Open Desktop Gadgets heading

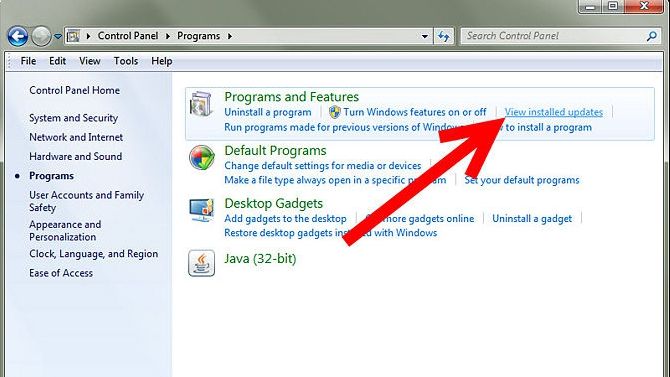pyautogui.click(x=273, y=203)
